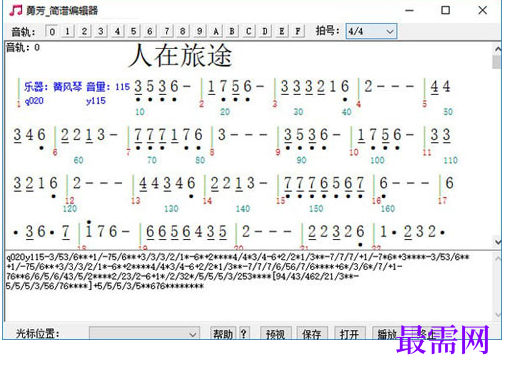Select track A button

pos(216,32)
